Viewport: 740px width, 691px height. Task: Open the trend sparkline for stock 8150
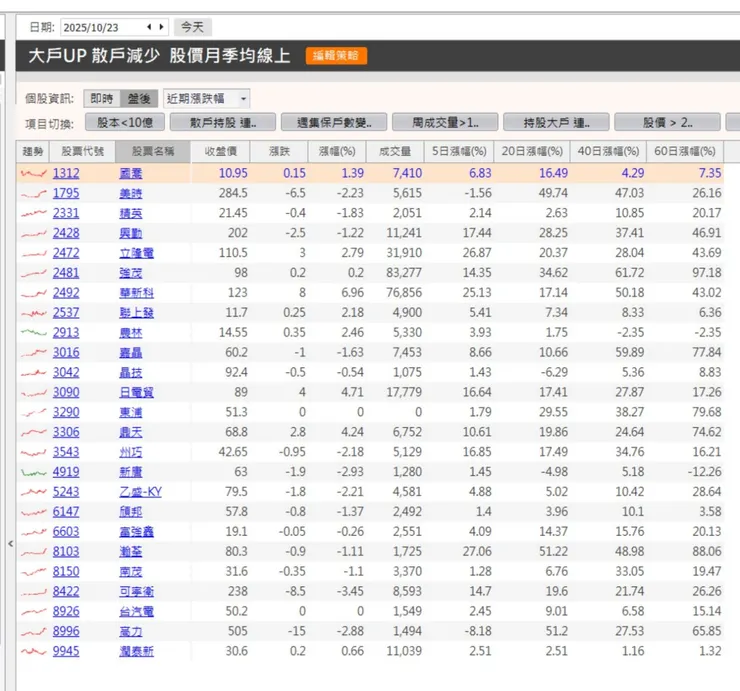(x=34, y=572)
